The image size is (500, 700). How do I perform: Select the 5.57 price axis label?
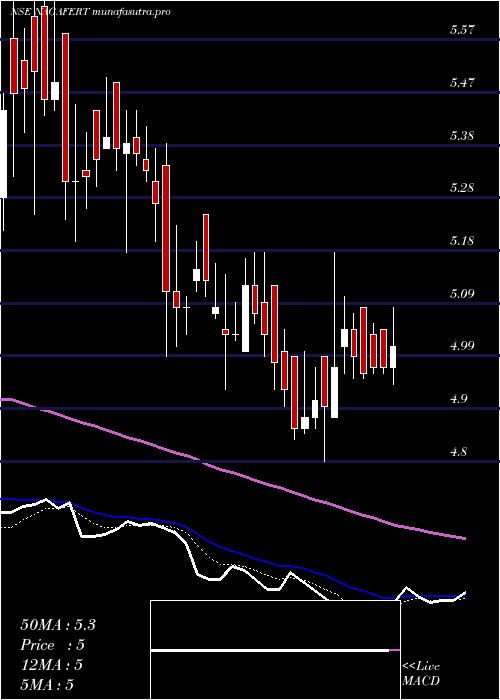pyautogui.click(x=462, y=30)
